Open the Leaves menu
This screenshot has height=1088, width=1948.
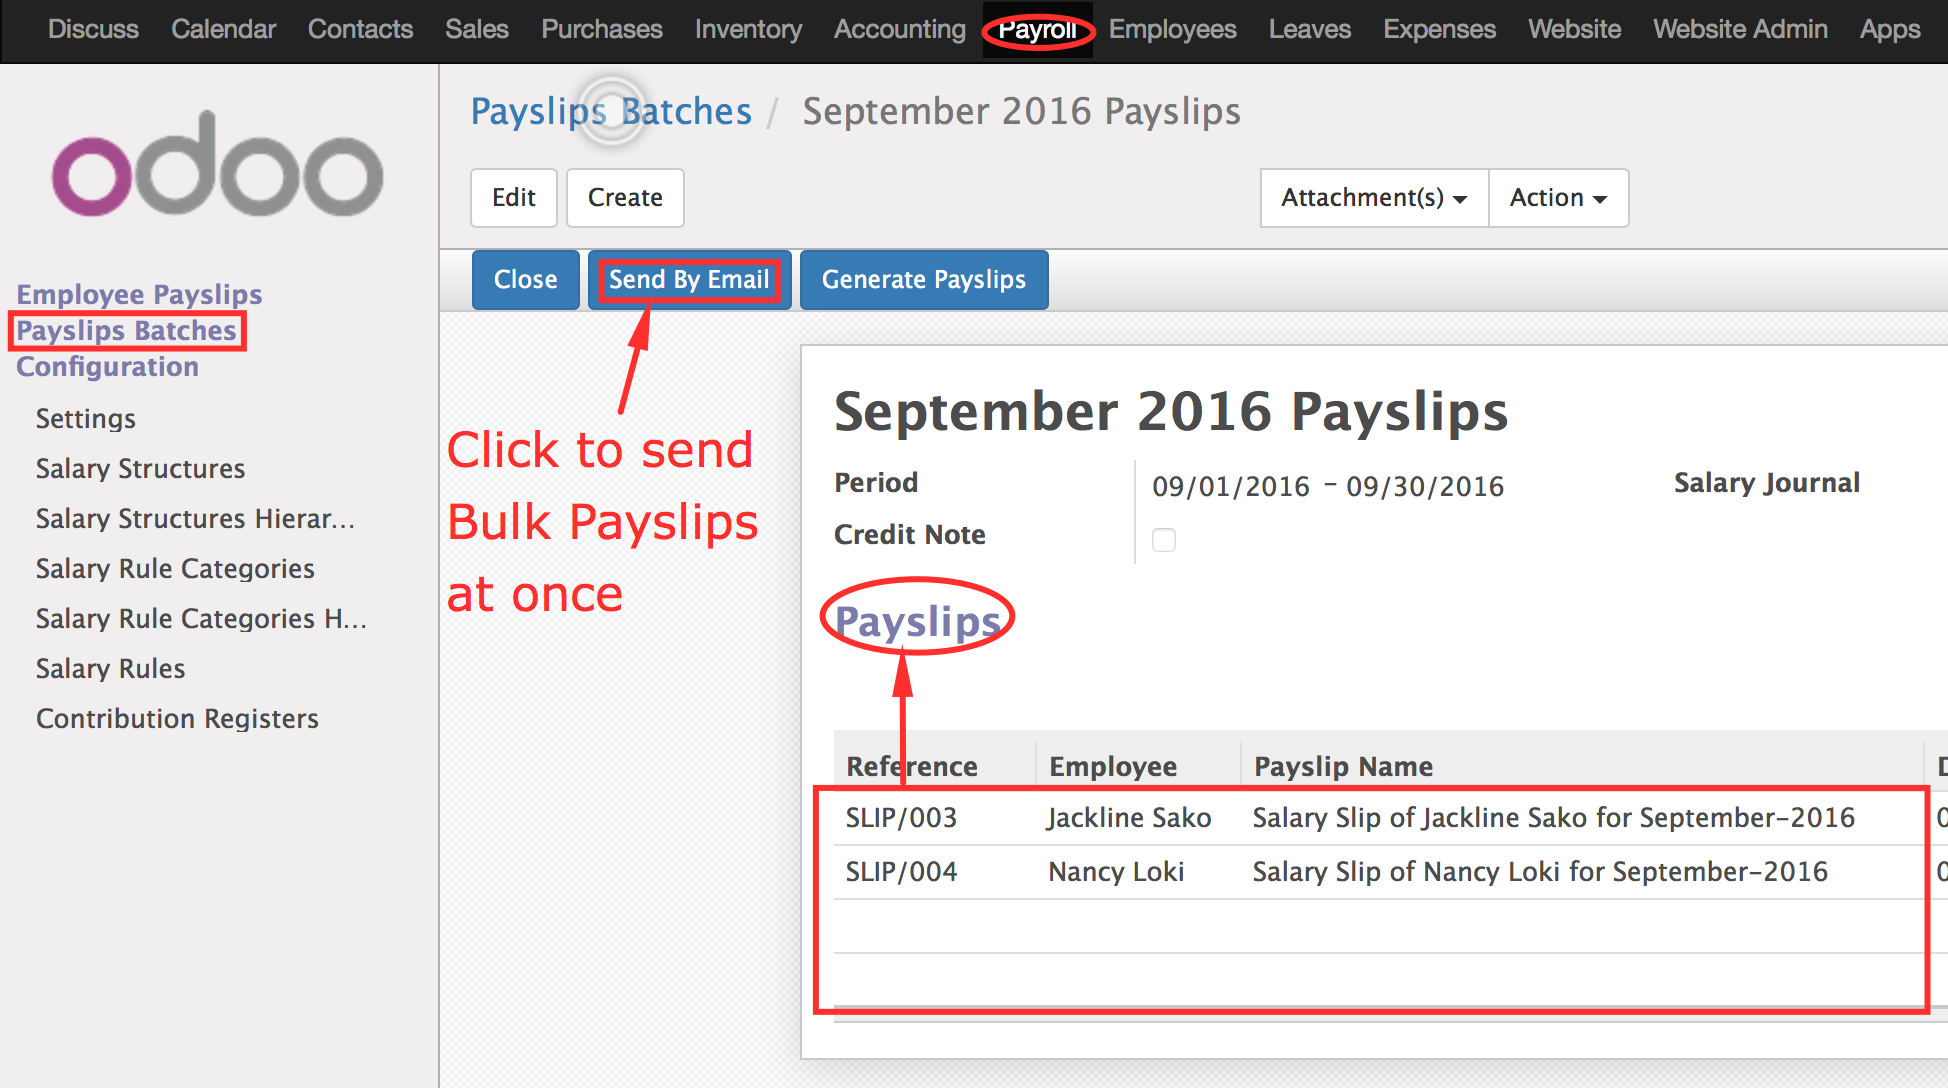tap(1310, 29)
